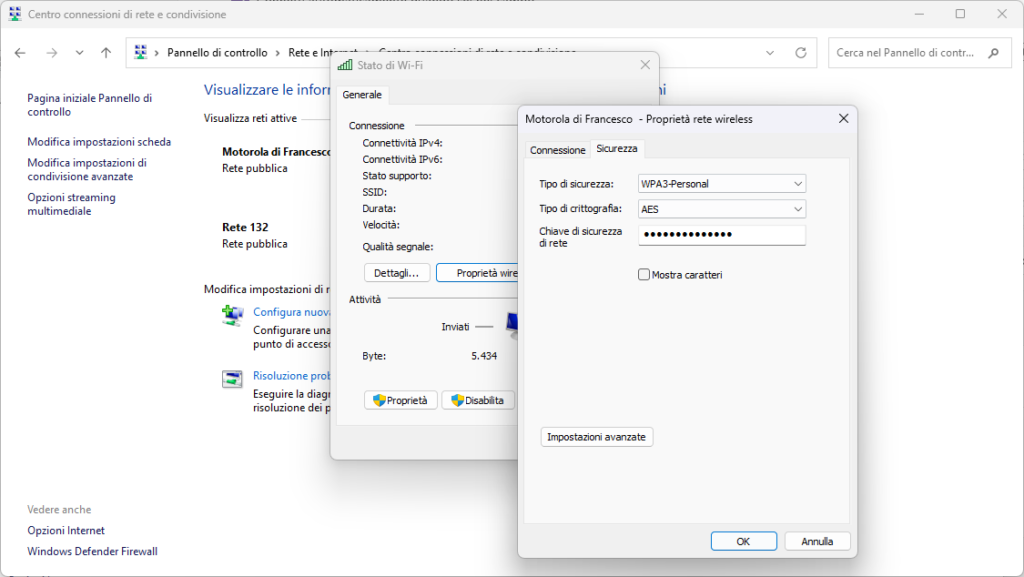Select the Sicurezza tab
1024x577 pixels.
tap(616, 149)
